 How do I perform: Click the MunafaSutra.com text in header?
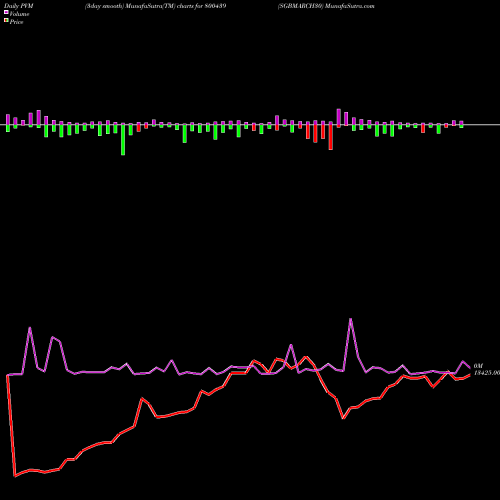click(x=350, y=6)
